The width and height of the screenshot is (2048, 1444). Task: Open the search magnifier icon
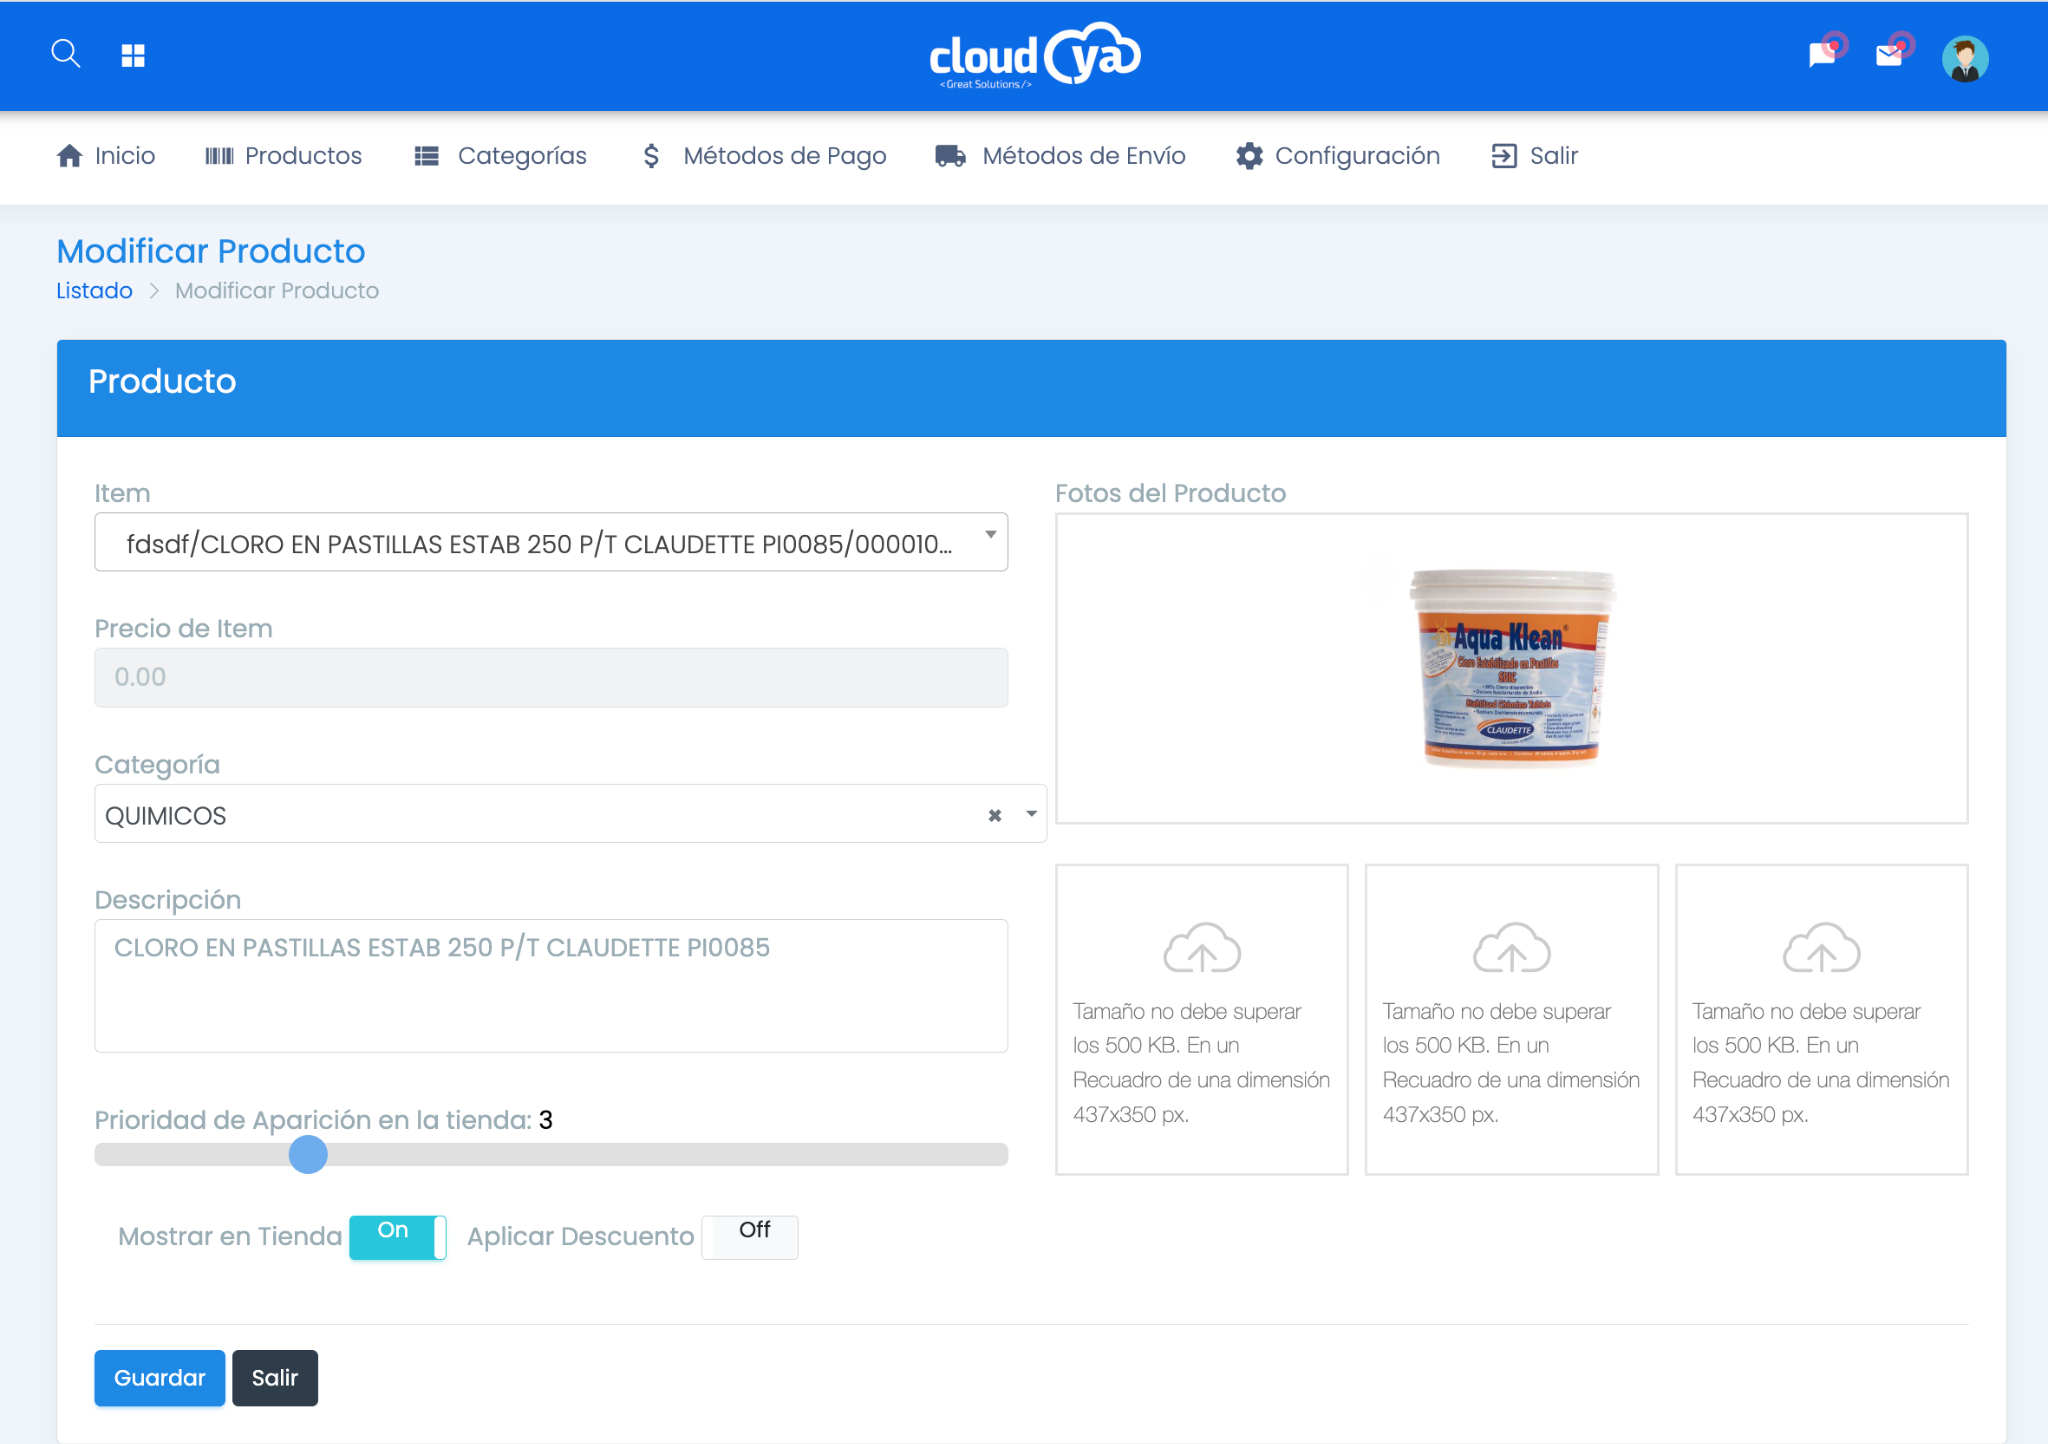[x=66, y=54]
